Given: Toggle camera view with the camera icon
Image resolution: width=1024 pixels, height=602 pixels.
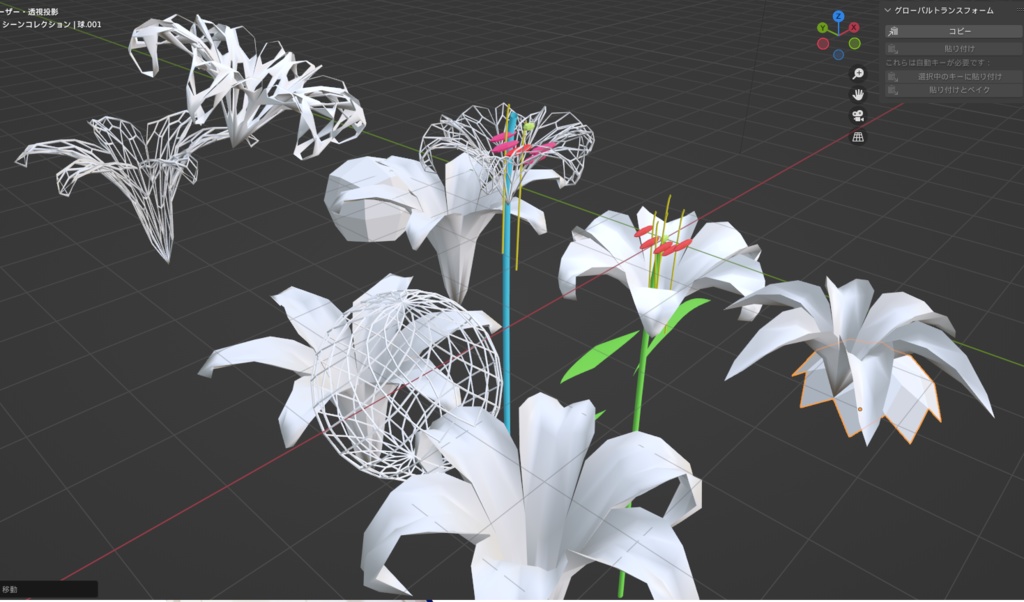Looking at the screenshot, I should pyautogui.click(x=858, y=116).
